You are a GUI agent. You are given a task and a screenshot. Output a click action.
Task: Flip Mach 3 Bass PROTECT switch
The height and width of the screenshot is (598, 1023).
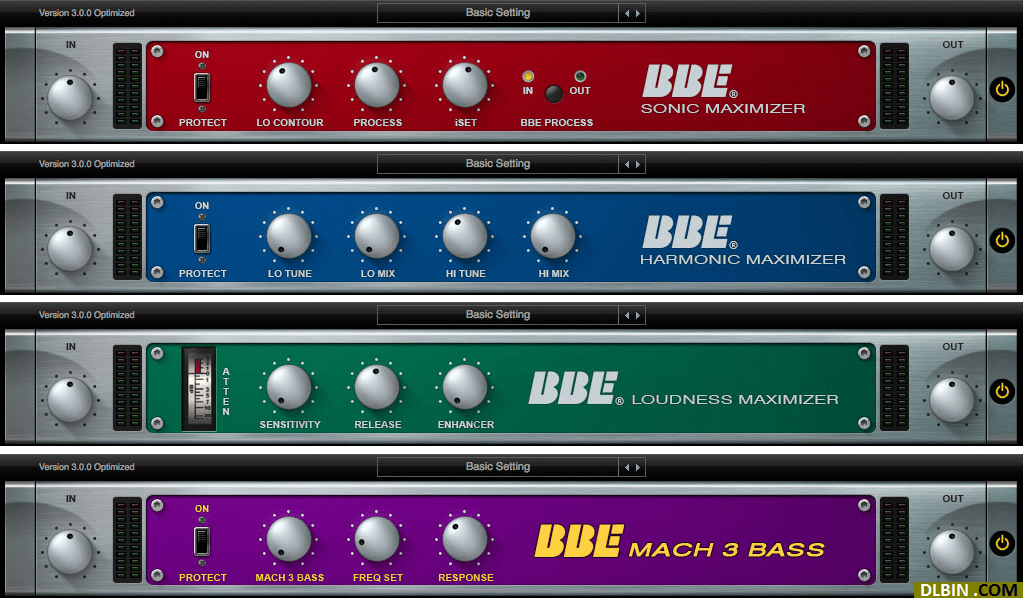tap(202, 541)
